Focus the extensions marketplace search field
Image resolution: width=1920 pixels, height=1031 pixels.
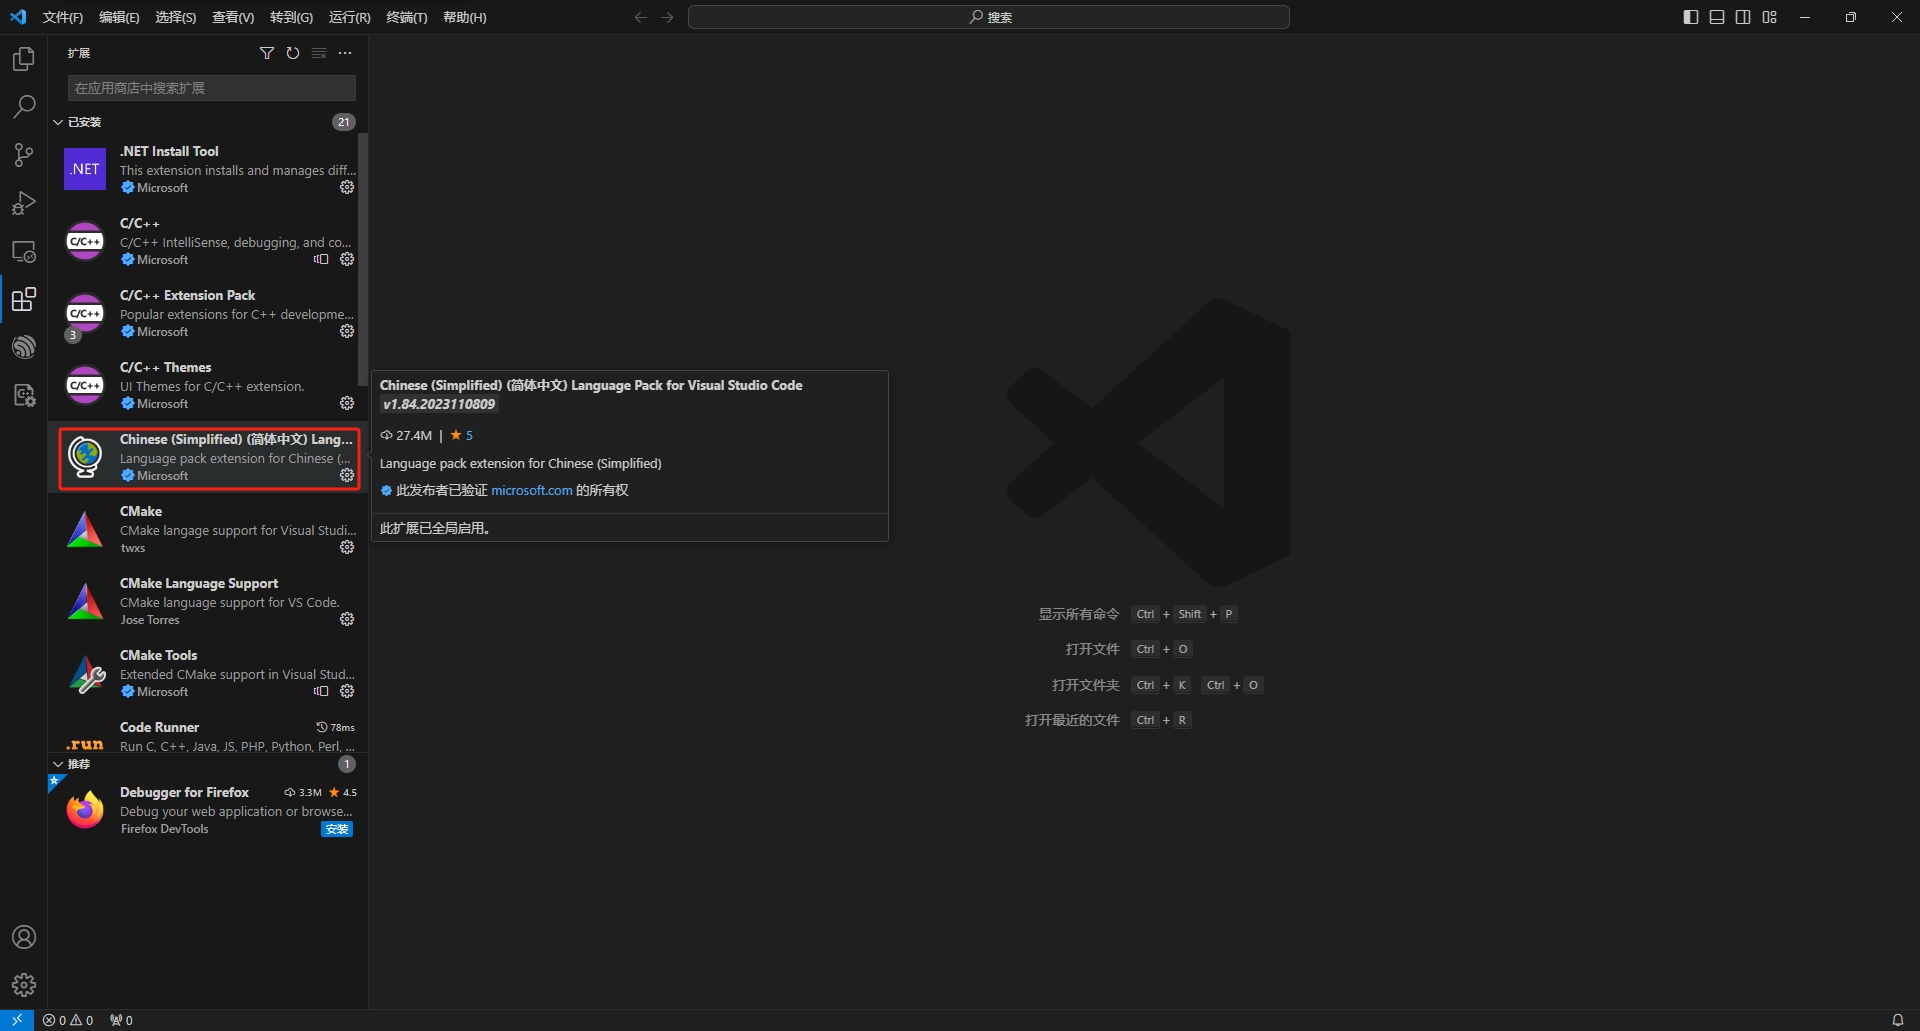212,88
